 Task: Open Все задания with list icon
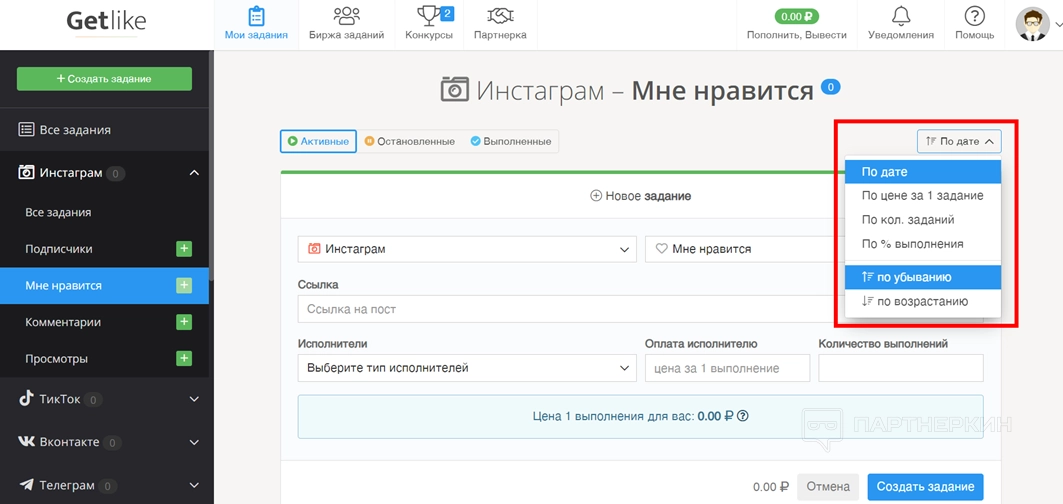[x=104, y=130]
